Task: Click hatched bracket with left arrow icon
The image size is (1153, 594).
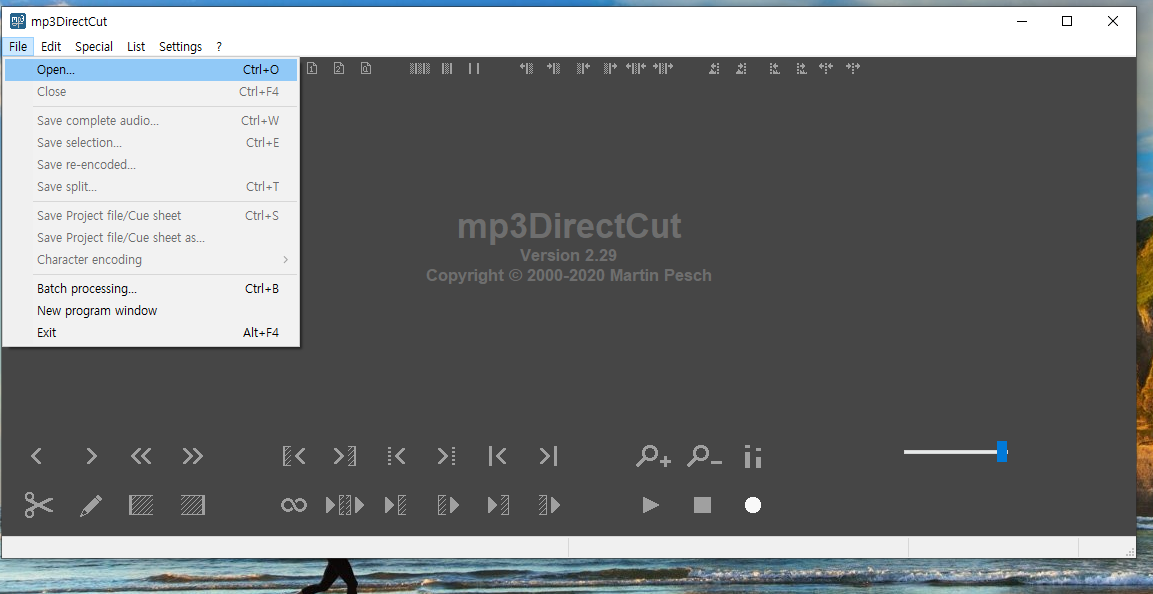Action: pos(293,457)
